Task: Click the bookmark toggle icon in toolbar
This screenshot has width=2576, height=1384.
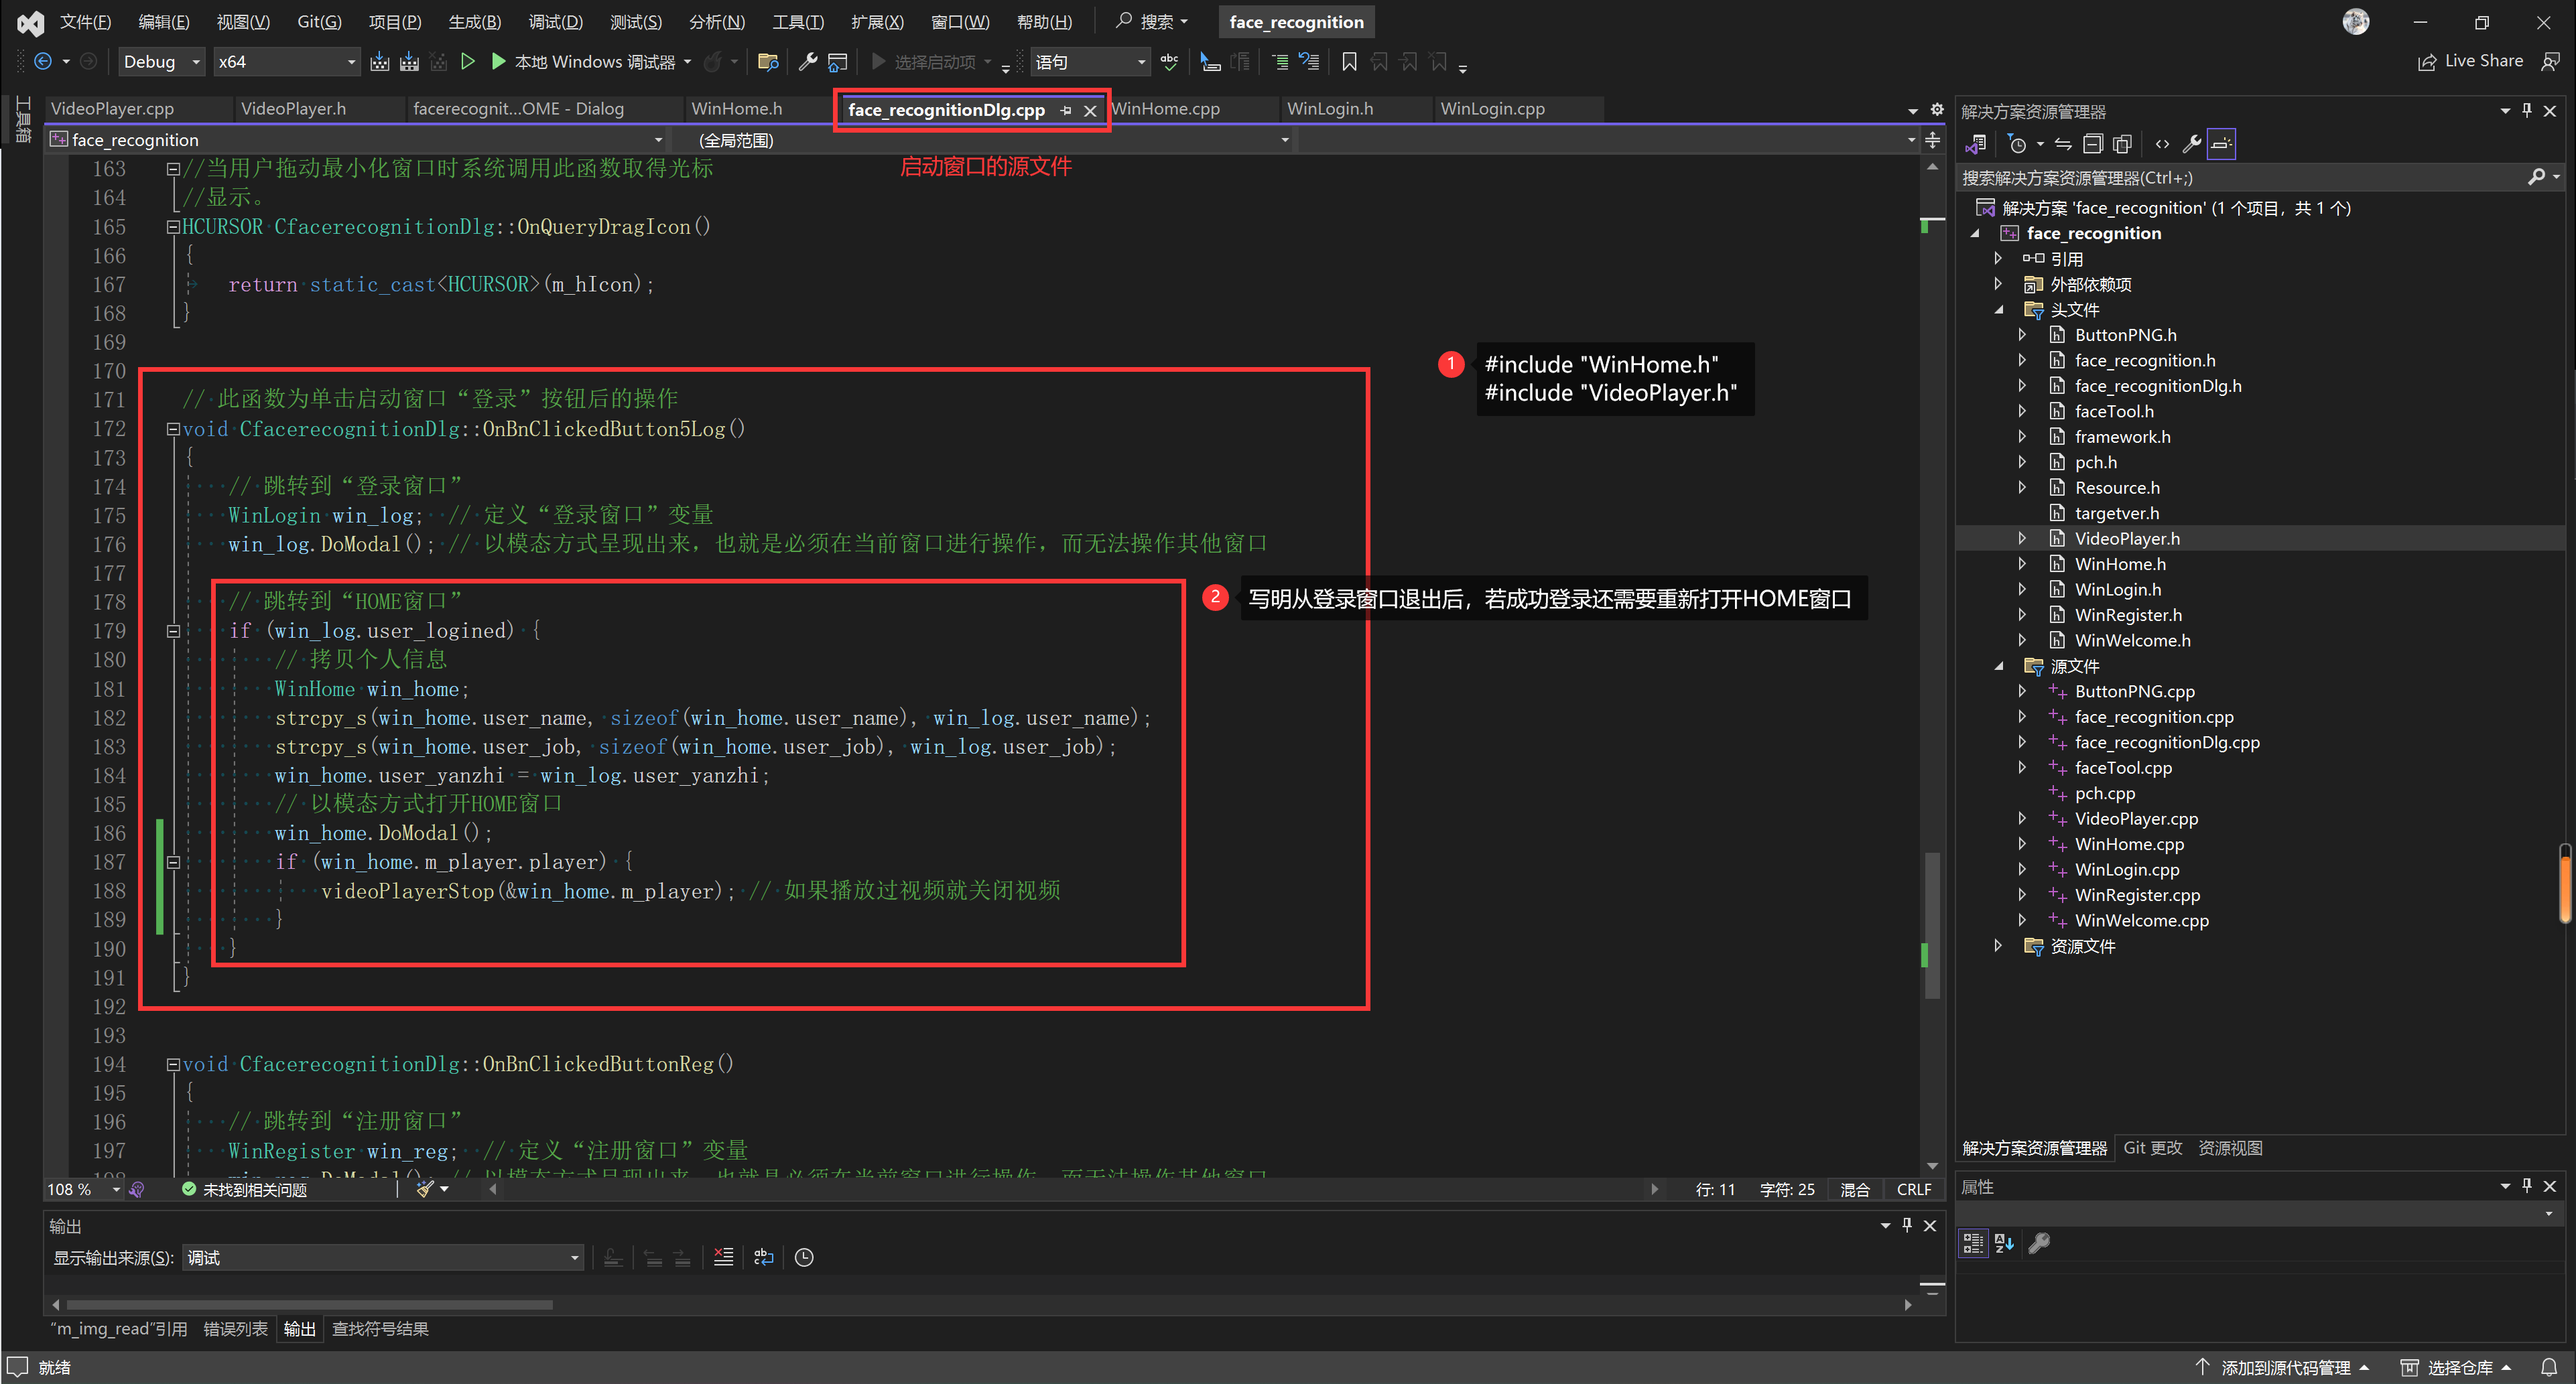Action: click(1349, 62)
